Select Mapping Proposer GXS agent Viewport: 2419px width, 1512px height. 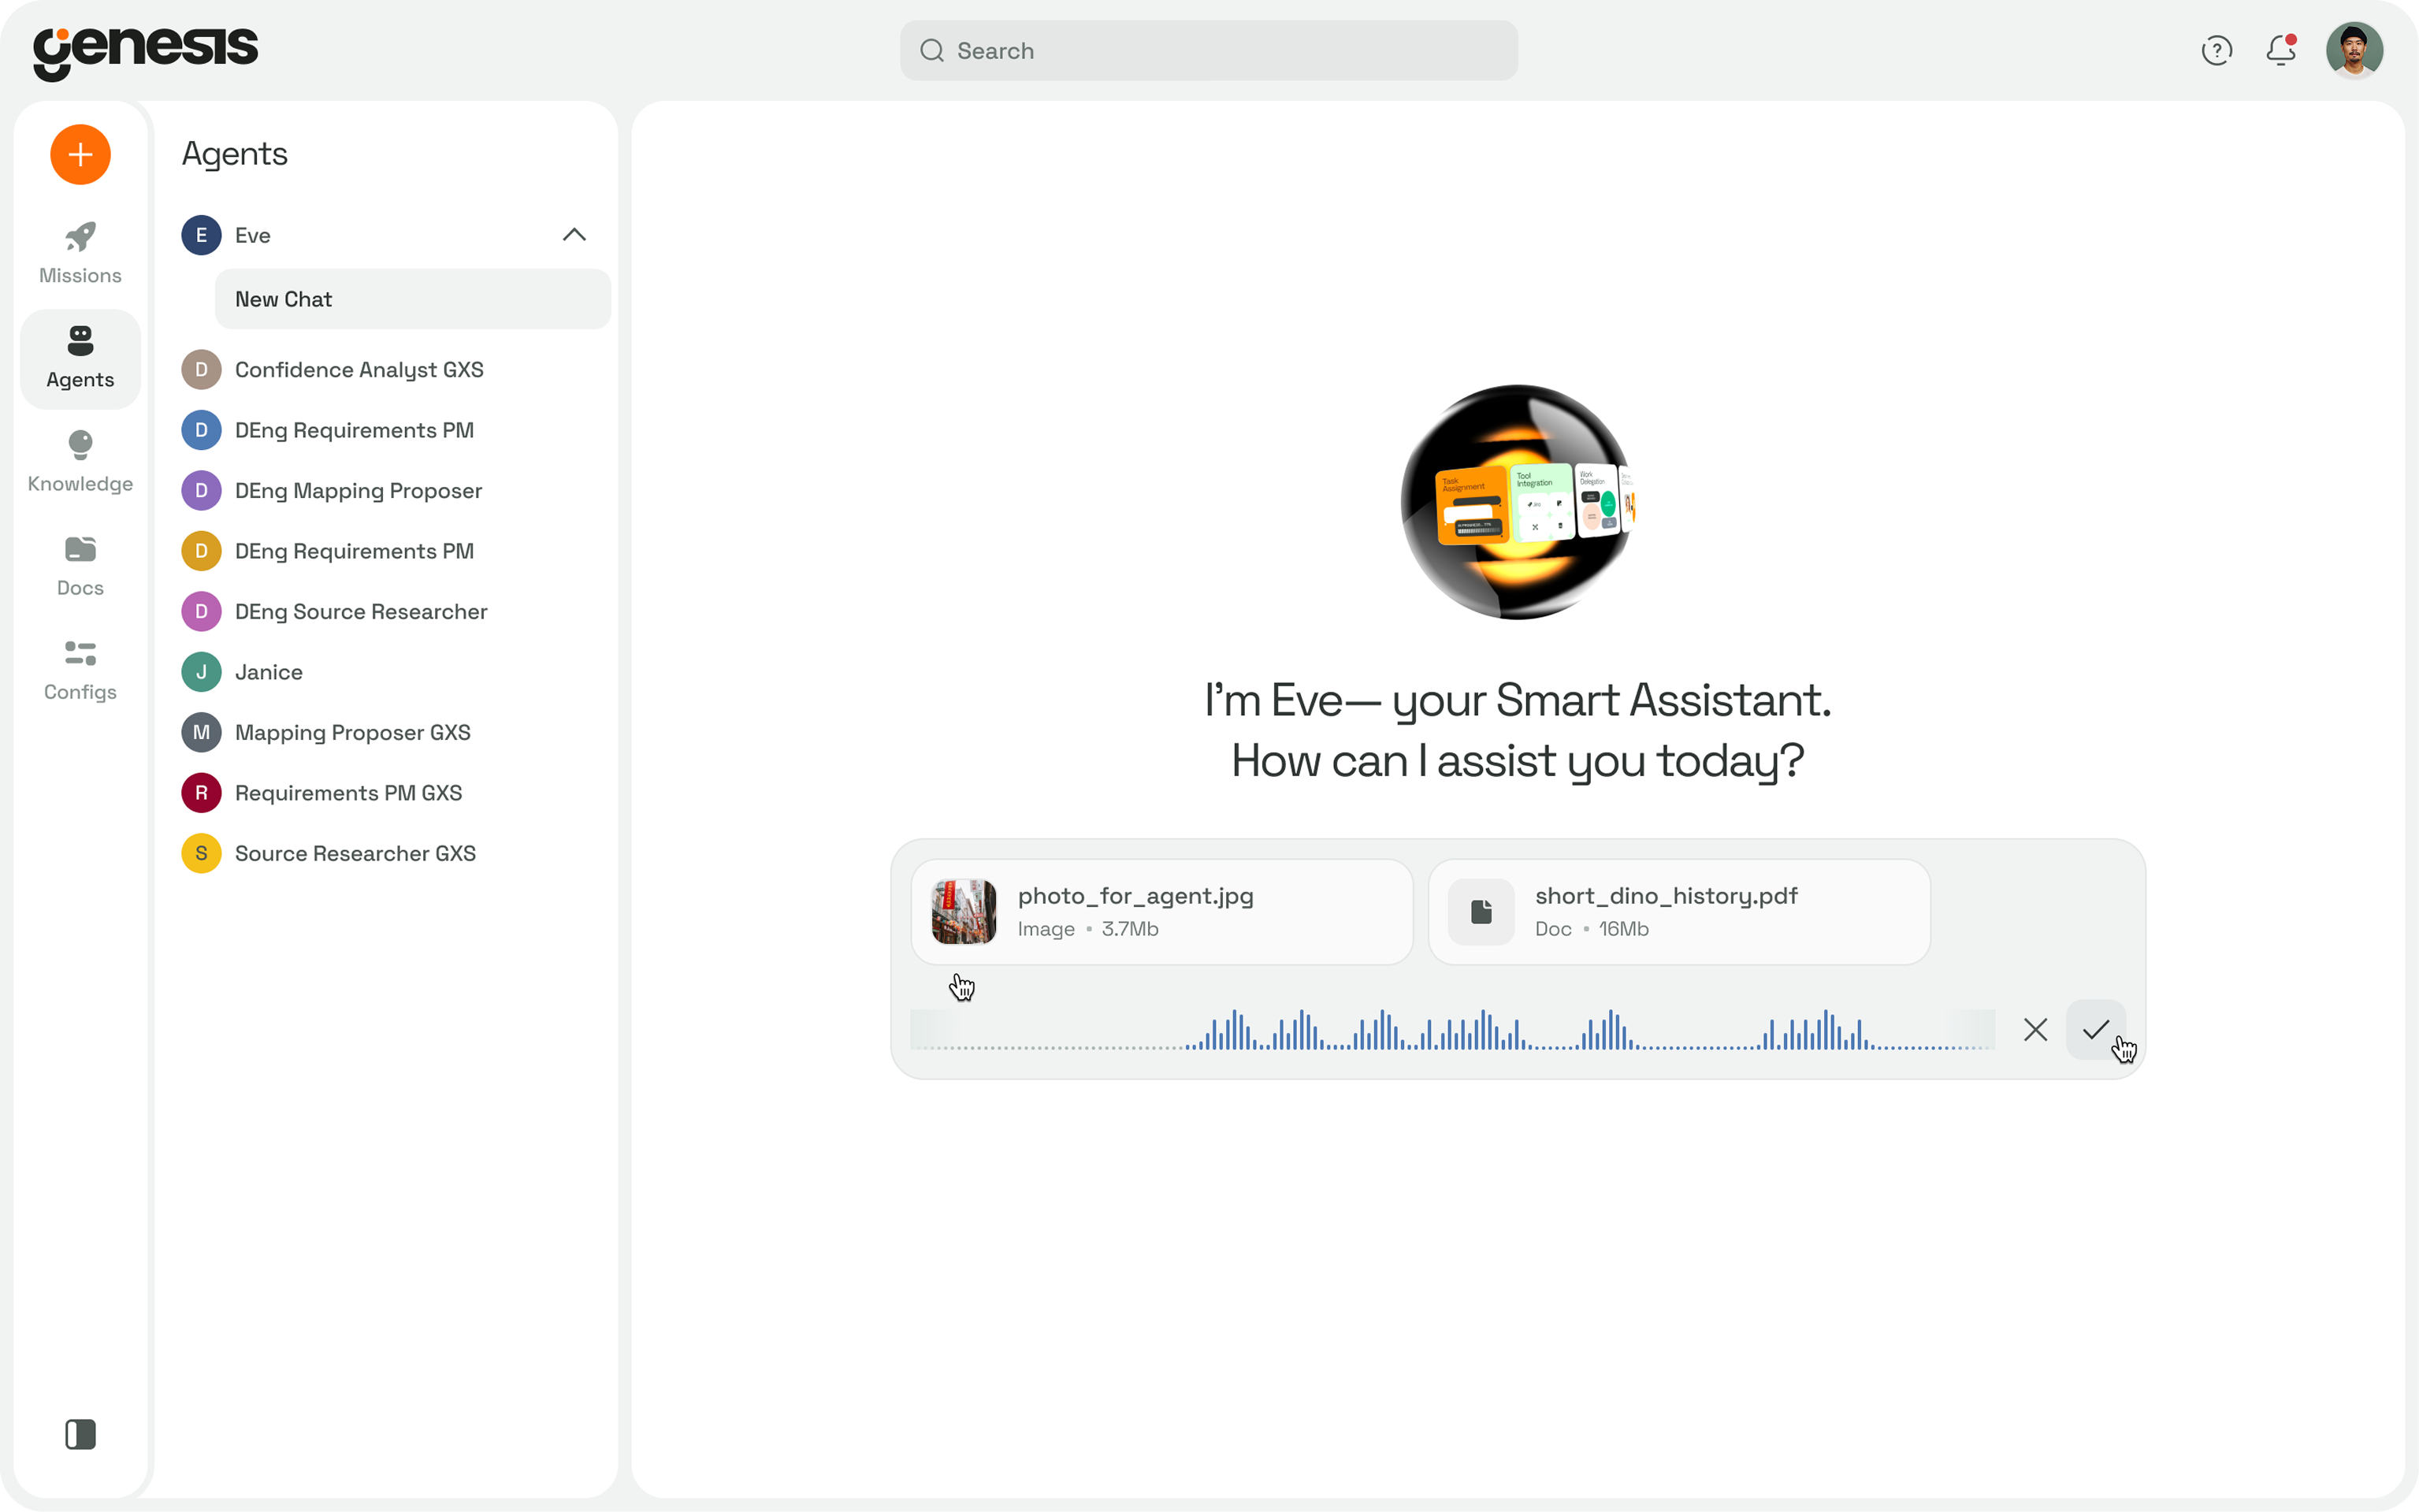tap(383, 733)
